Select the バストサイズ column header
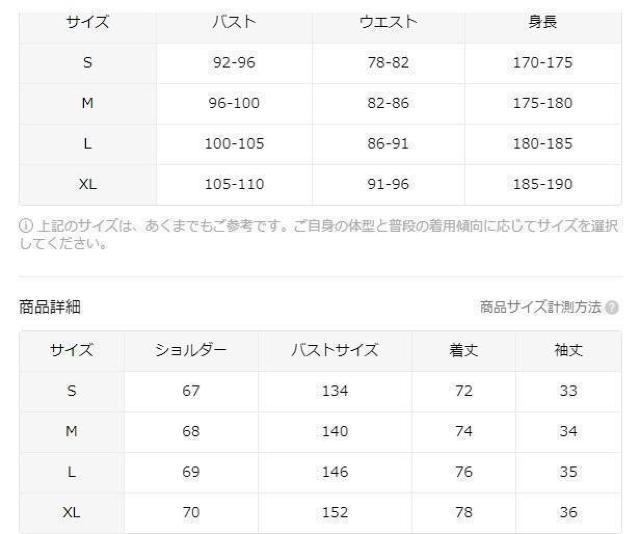 [335, 350]
